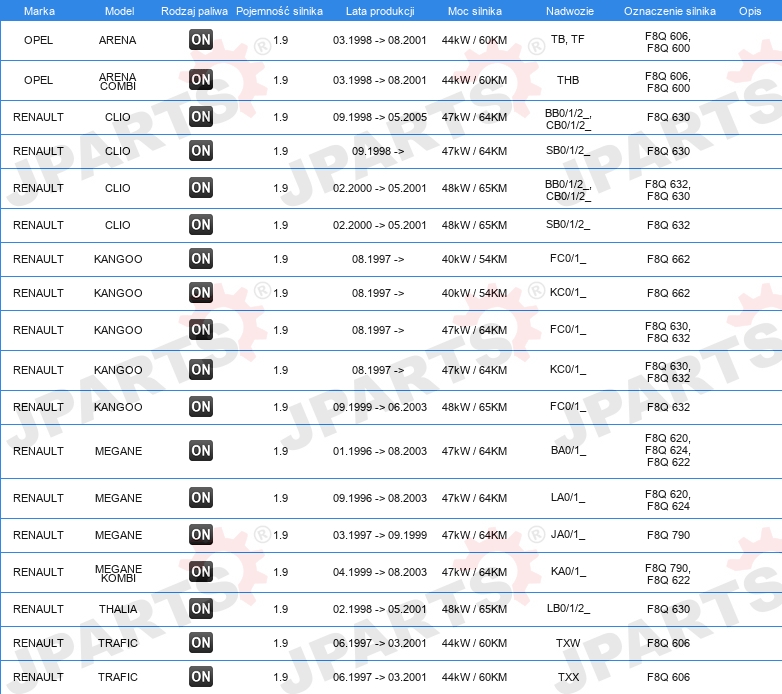Select the '09.1999 -> 06.2003' production years cell
Viewport: 782px width, 694px height.
380,407
